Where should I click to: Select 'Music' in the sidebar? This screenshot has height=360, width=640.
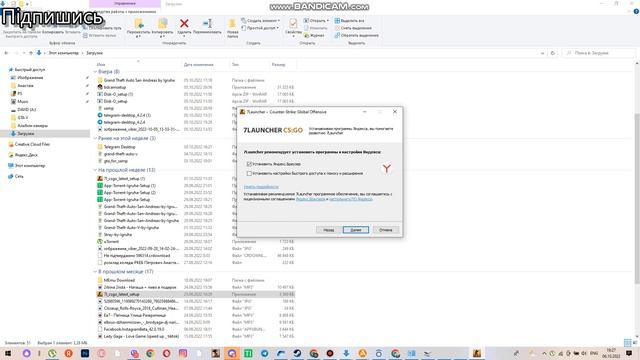[x=23, y=102]
